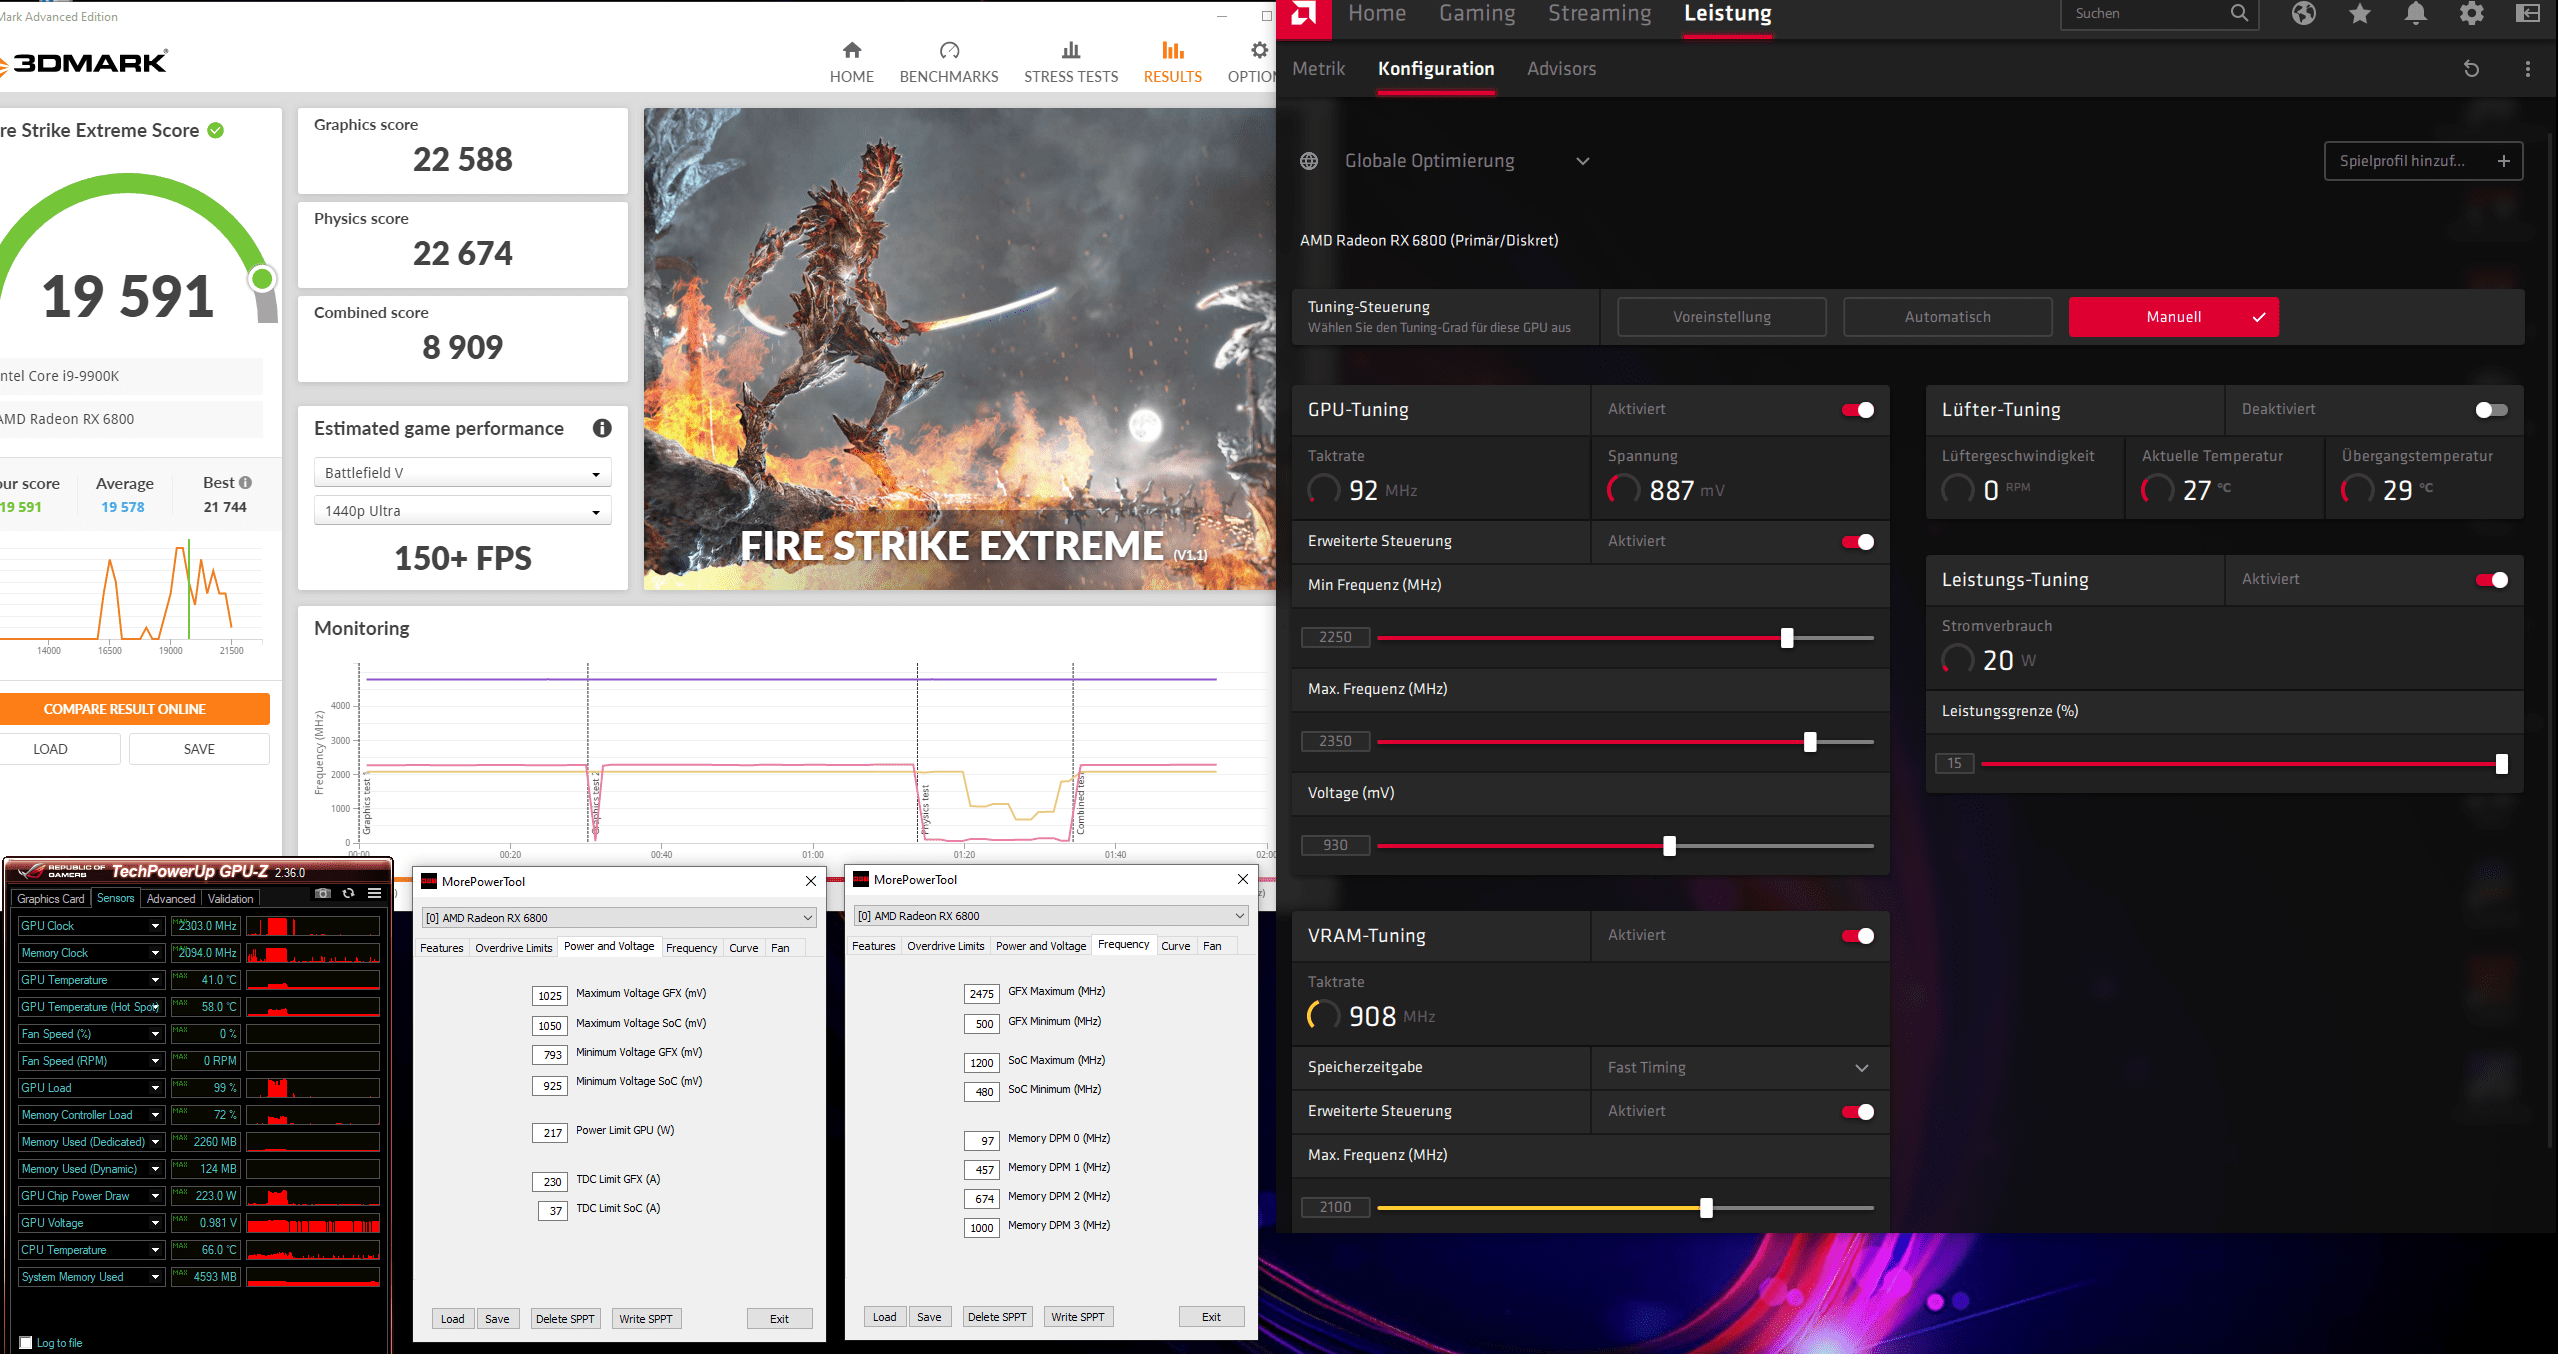Toggle GPU Erweiterte Steuerung switch
The height and width of the screenshot is (1354, 2558).
coord(1858,542)
